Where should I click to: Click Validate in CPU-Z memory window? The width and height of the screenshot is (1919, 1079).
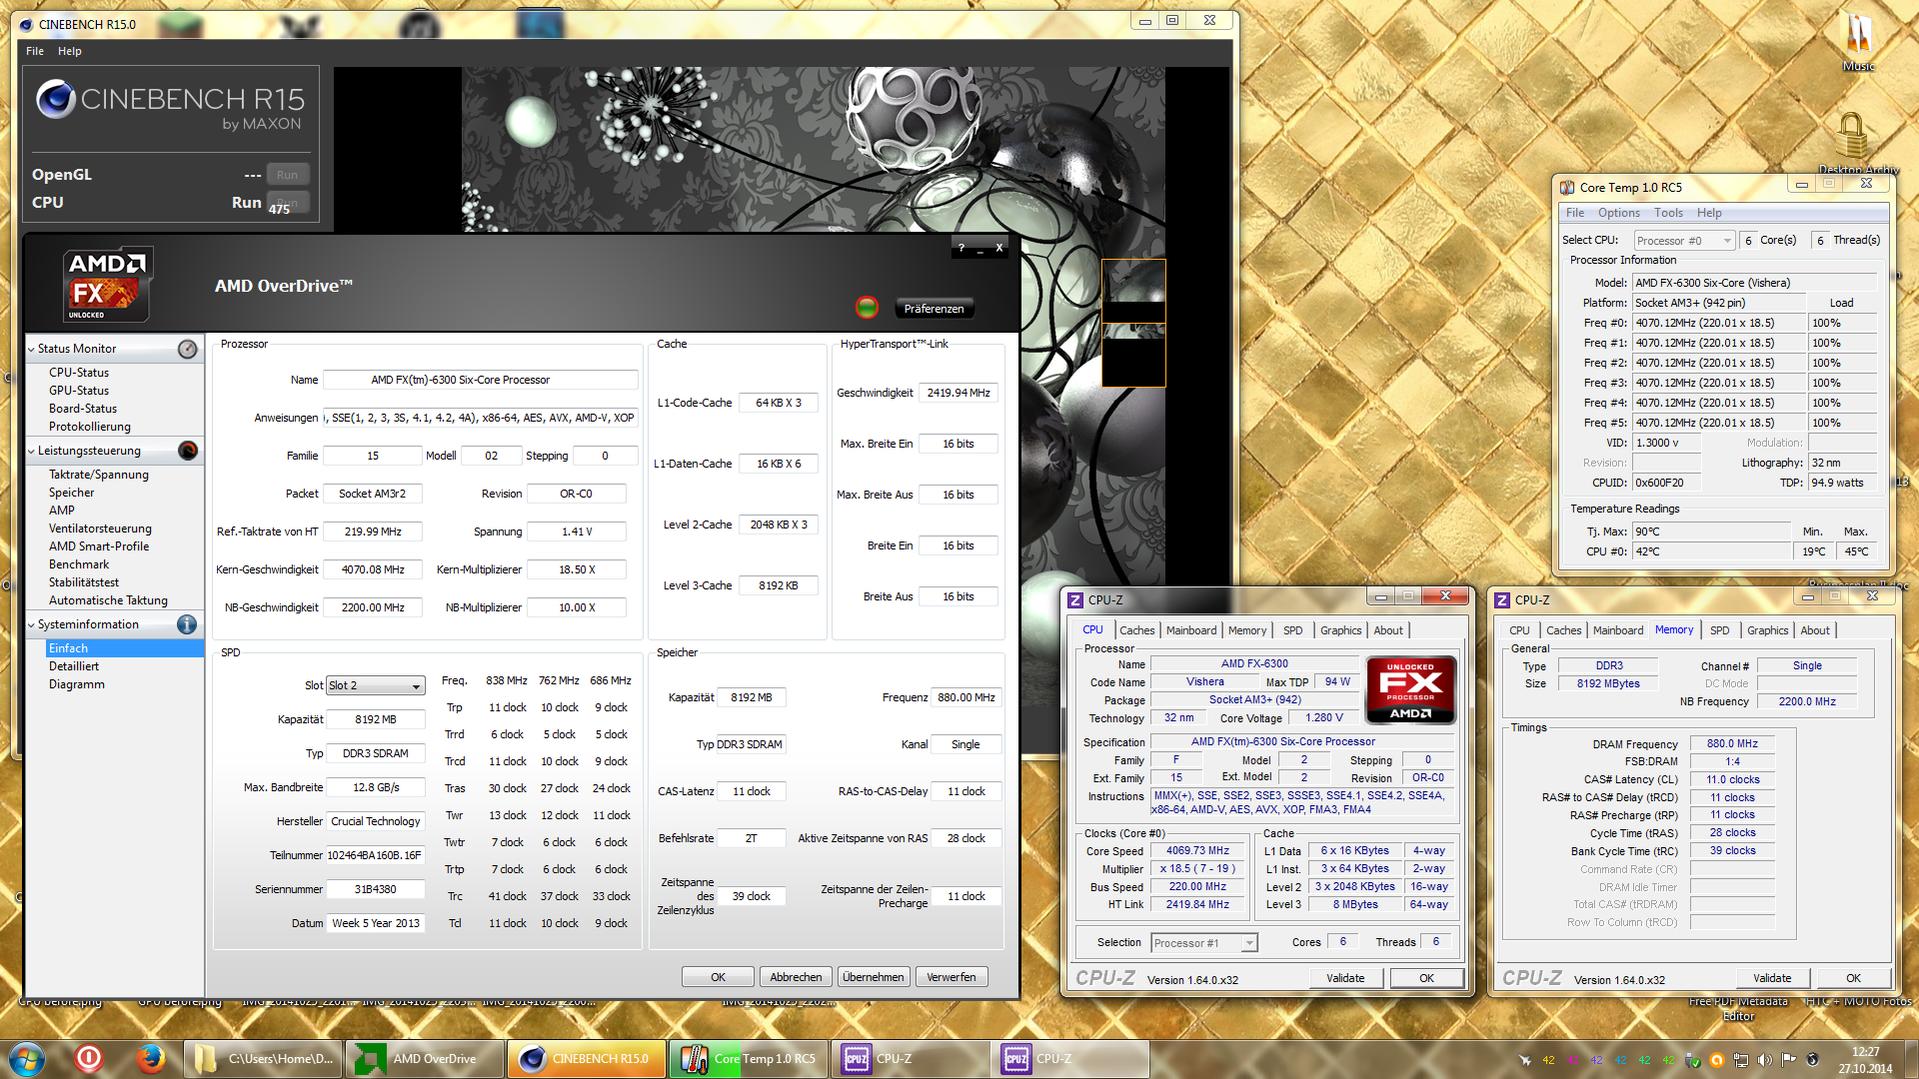tap(1772, 978)
